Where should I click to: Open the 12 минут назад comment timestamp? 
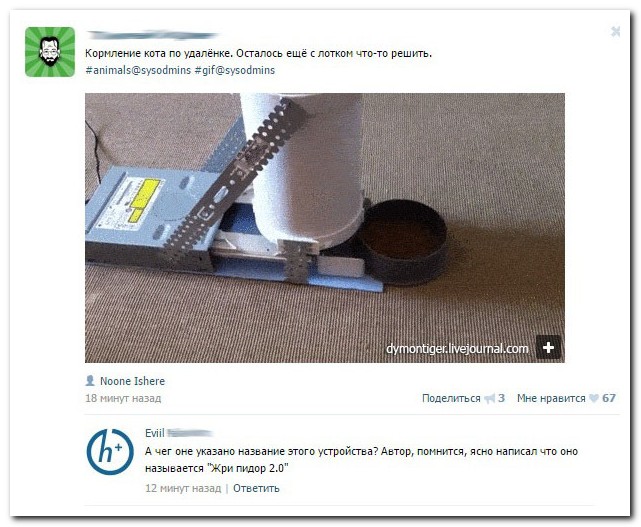coord(183,488)
